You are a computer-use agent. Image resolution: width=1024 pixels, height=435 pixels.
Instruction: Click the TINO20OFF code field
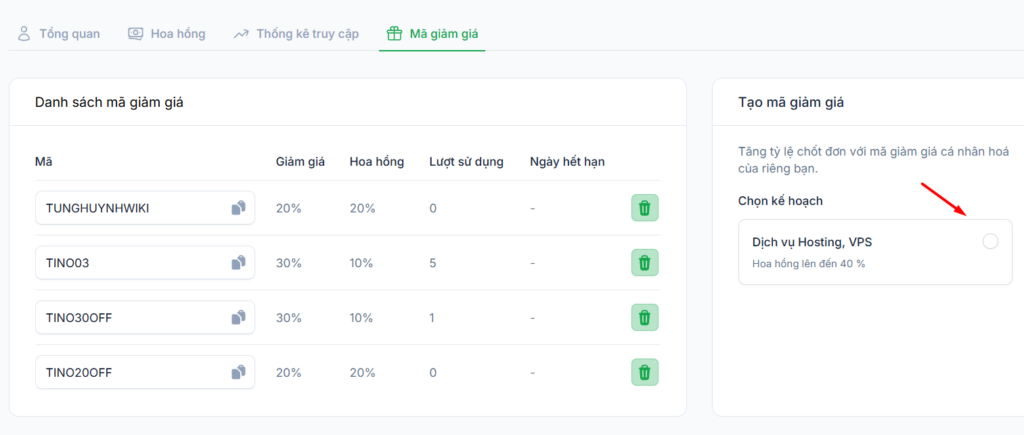(x=145, y=373)
